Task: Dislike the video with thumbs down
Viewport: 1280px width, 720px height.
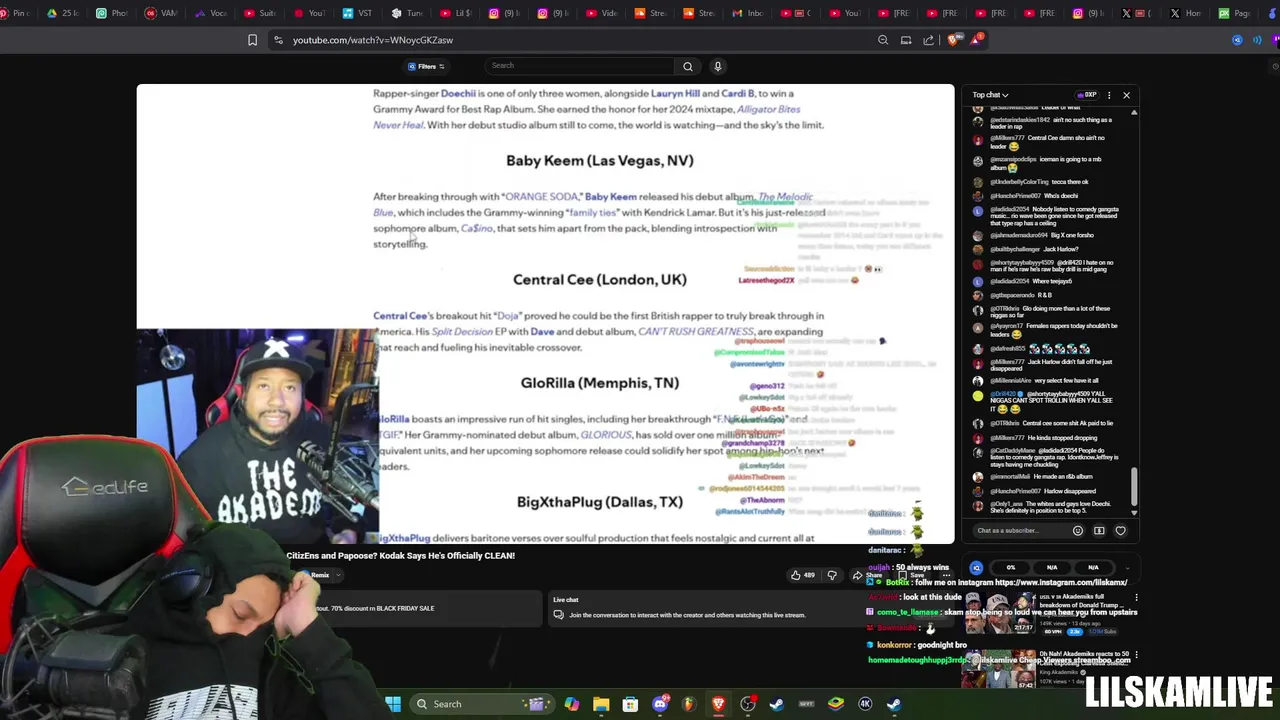Action: pyautogui.click(x=831, y=575)
